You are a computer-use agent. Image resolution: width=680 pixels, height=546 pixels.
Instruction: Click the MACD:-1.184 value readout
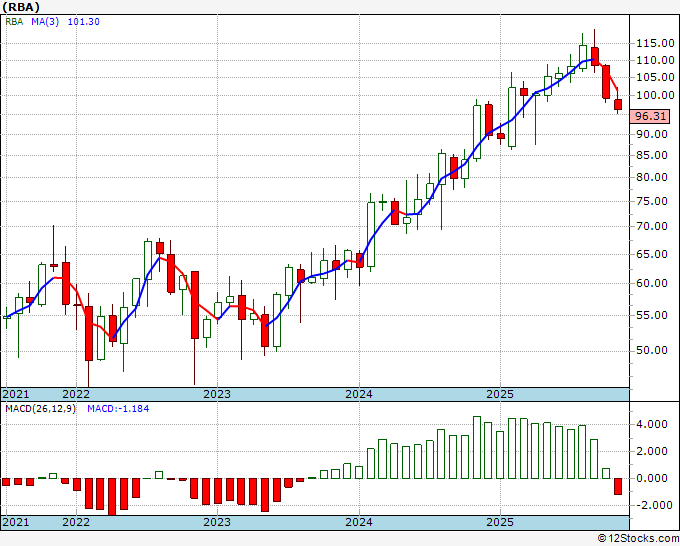pos(118,409)
